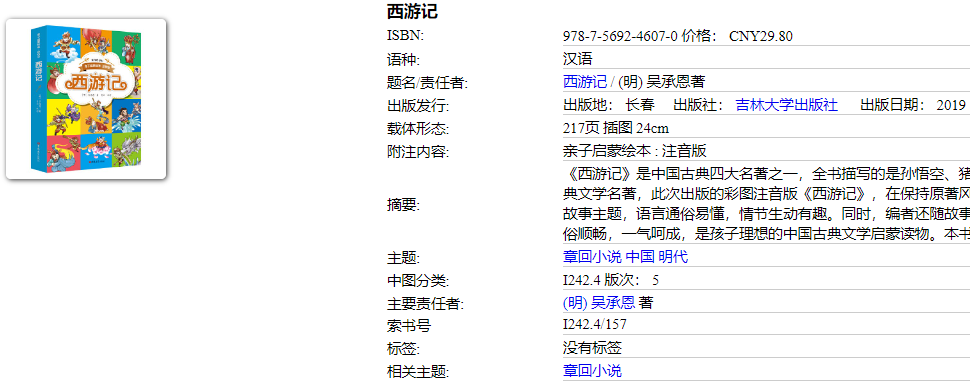Open the 西游记 title link
This screenshot has height=381, width=970.
(x=585, y=82)
